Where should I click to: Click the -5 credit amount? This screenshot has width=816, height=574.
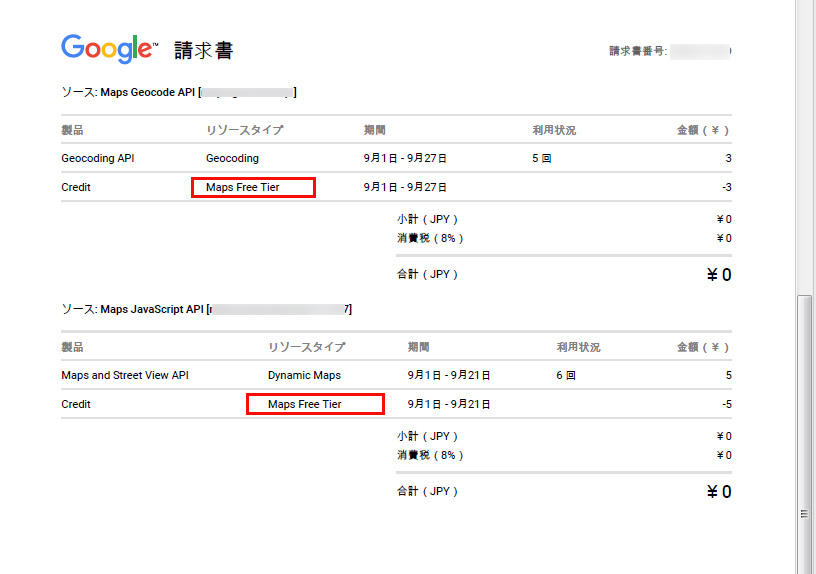(726, 404)
